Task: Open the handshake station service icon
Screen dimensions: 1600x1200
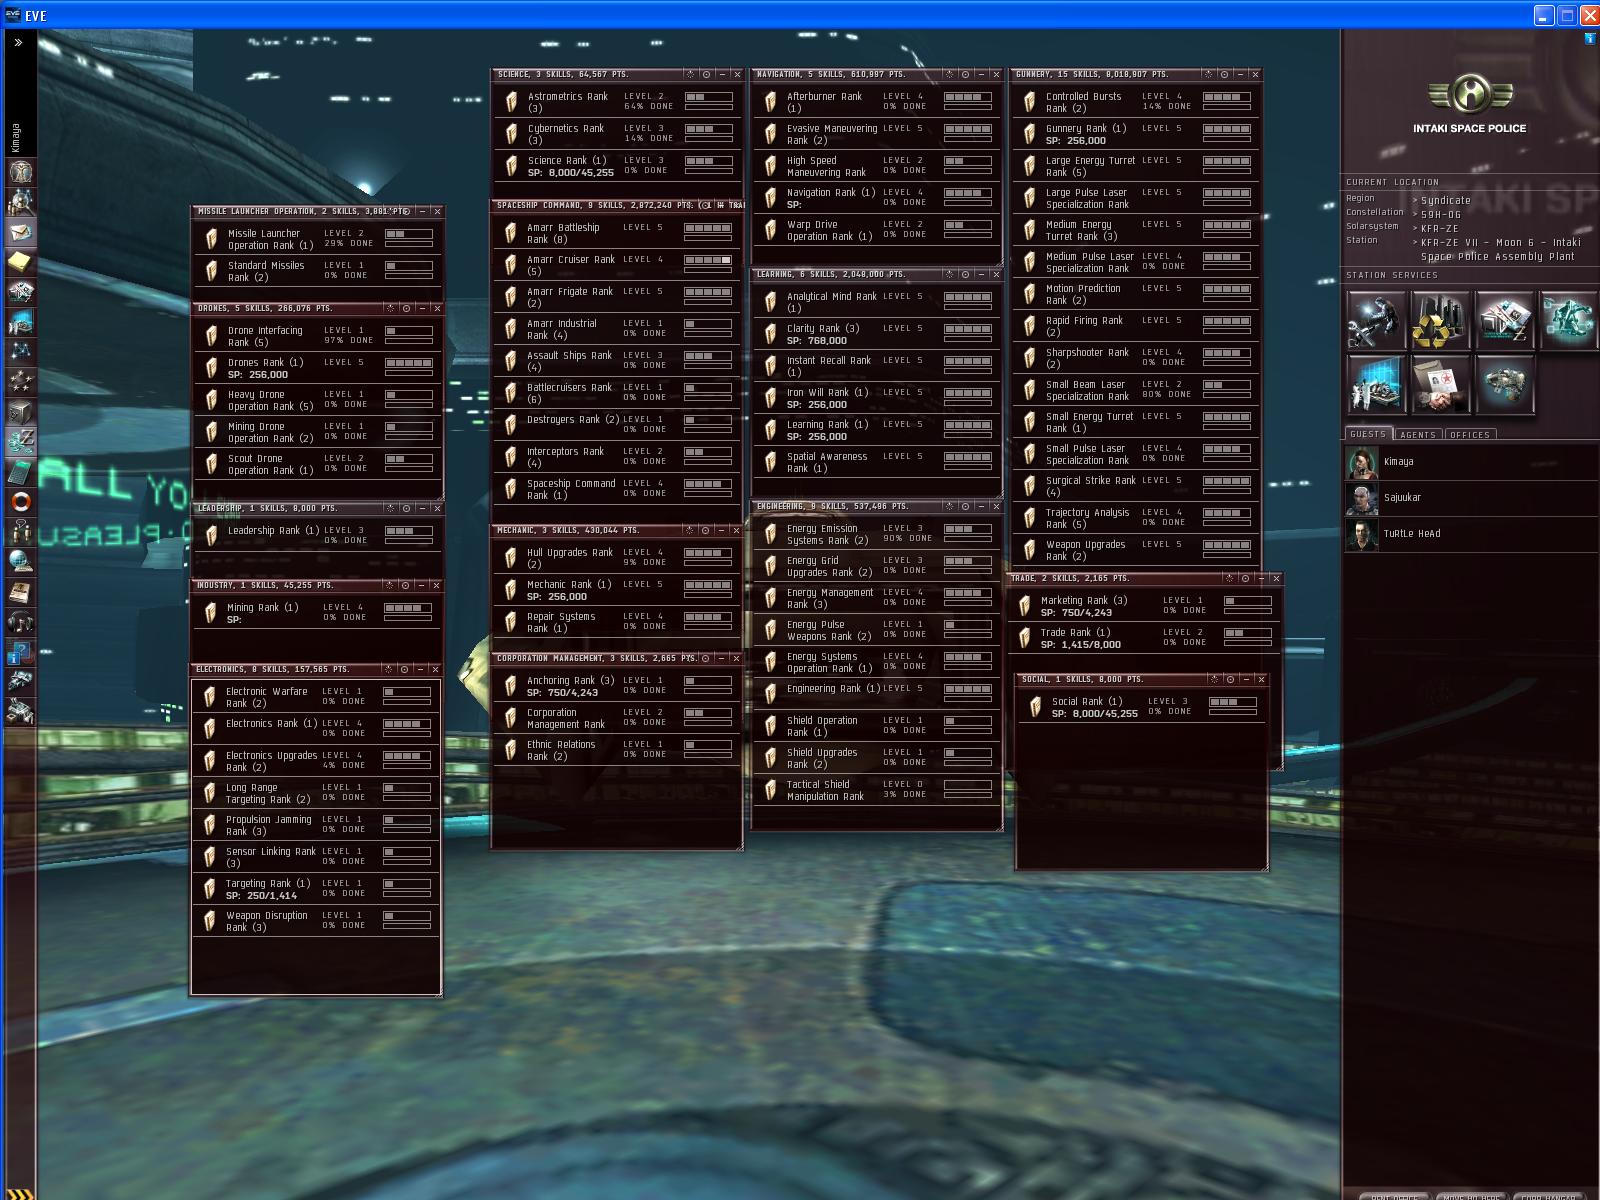Action: [1441, 384]
